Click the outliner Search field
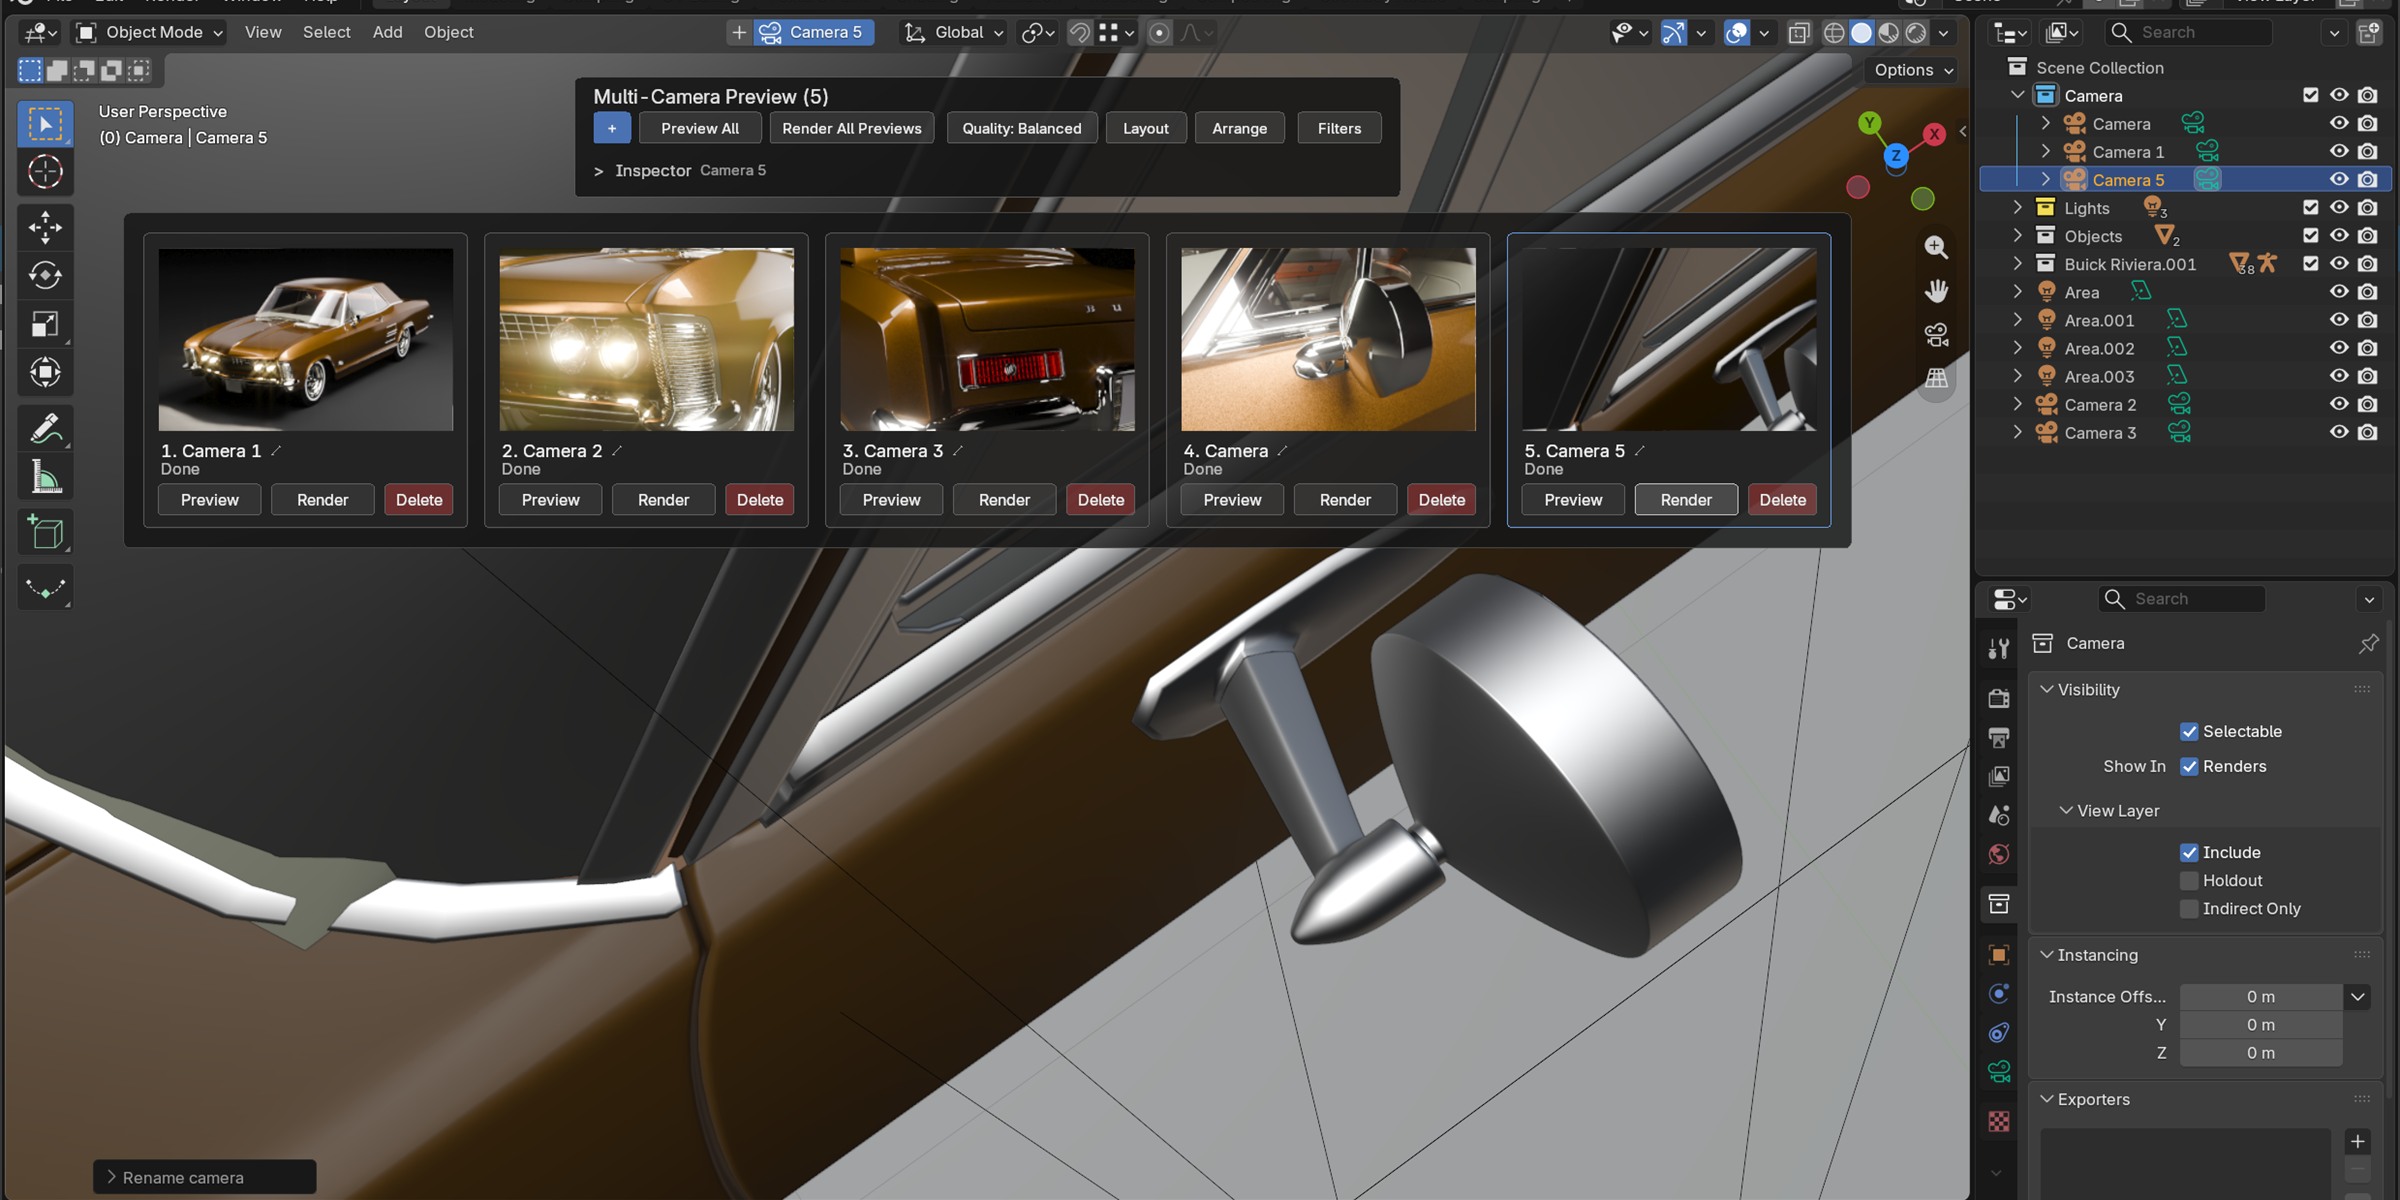The width and height of the screenshot is (2400, 1200). coord(2190,32)
